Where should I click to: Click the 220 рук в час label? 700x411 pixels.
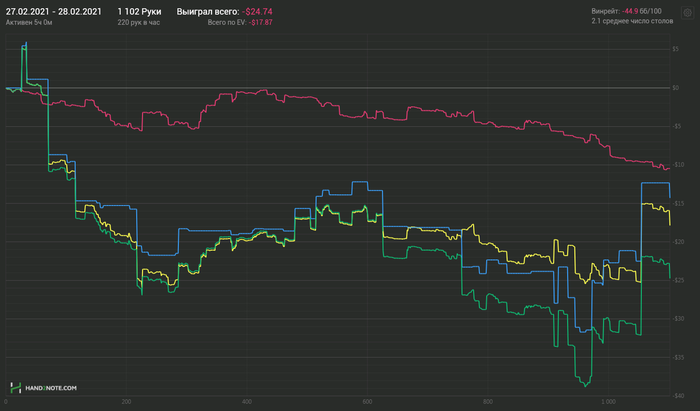(x=139, y=22)
